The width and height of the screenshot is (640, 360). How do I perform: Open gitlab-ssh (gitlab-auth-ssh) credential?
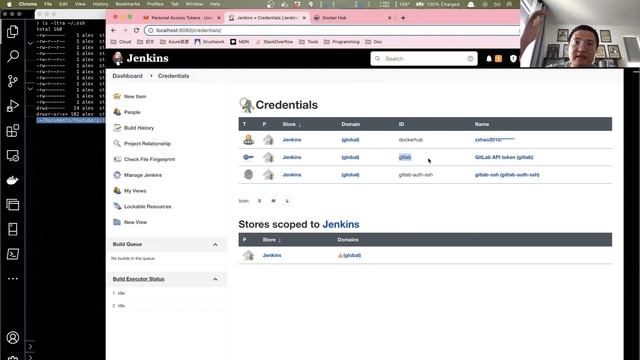tap(507, 175)
